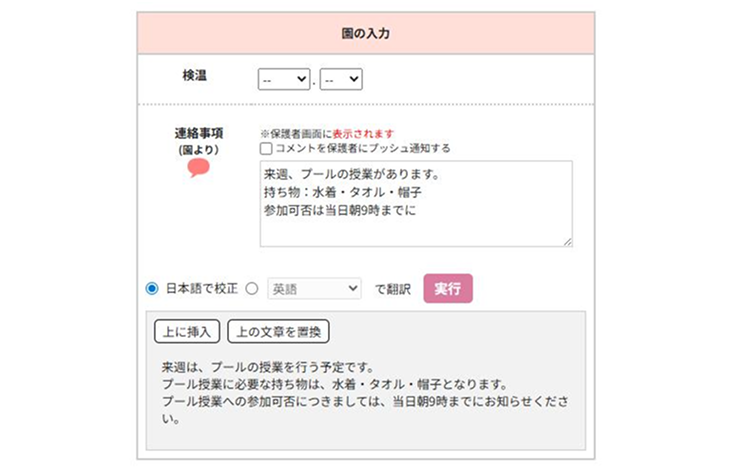Select the 日本語で校正 radio button
Screen dimensions: 732x476
point(152,288)
